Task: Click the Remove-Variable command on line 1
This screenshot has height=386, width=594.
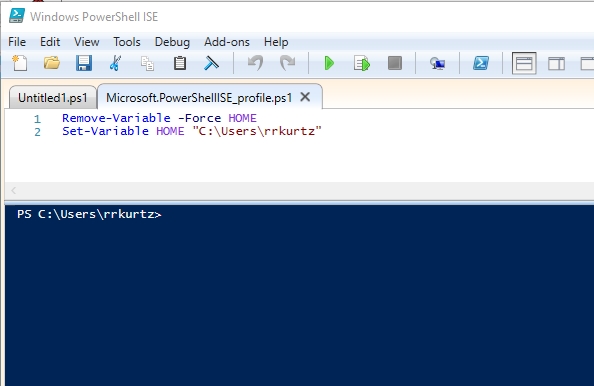Action: pyautogui.click(x=116, y=118)
